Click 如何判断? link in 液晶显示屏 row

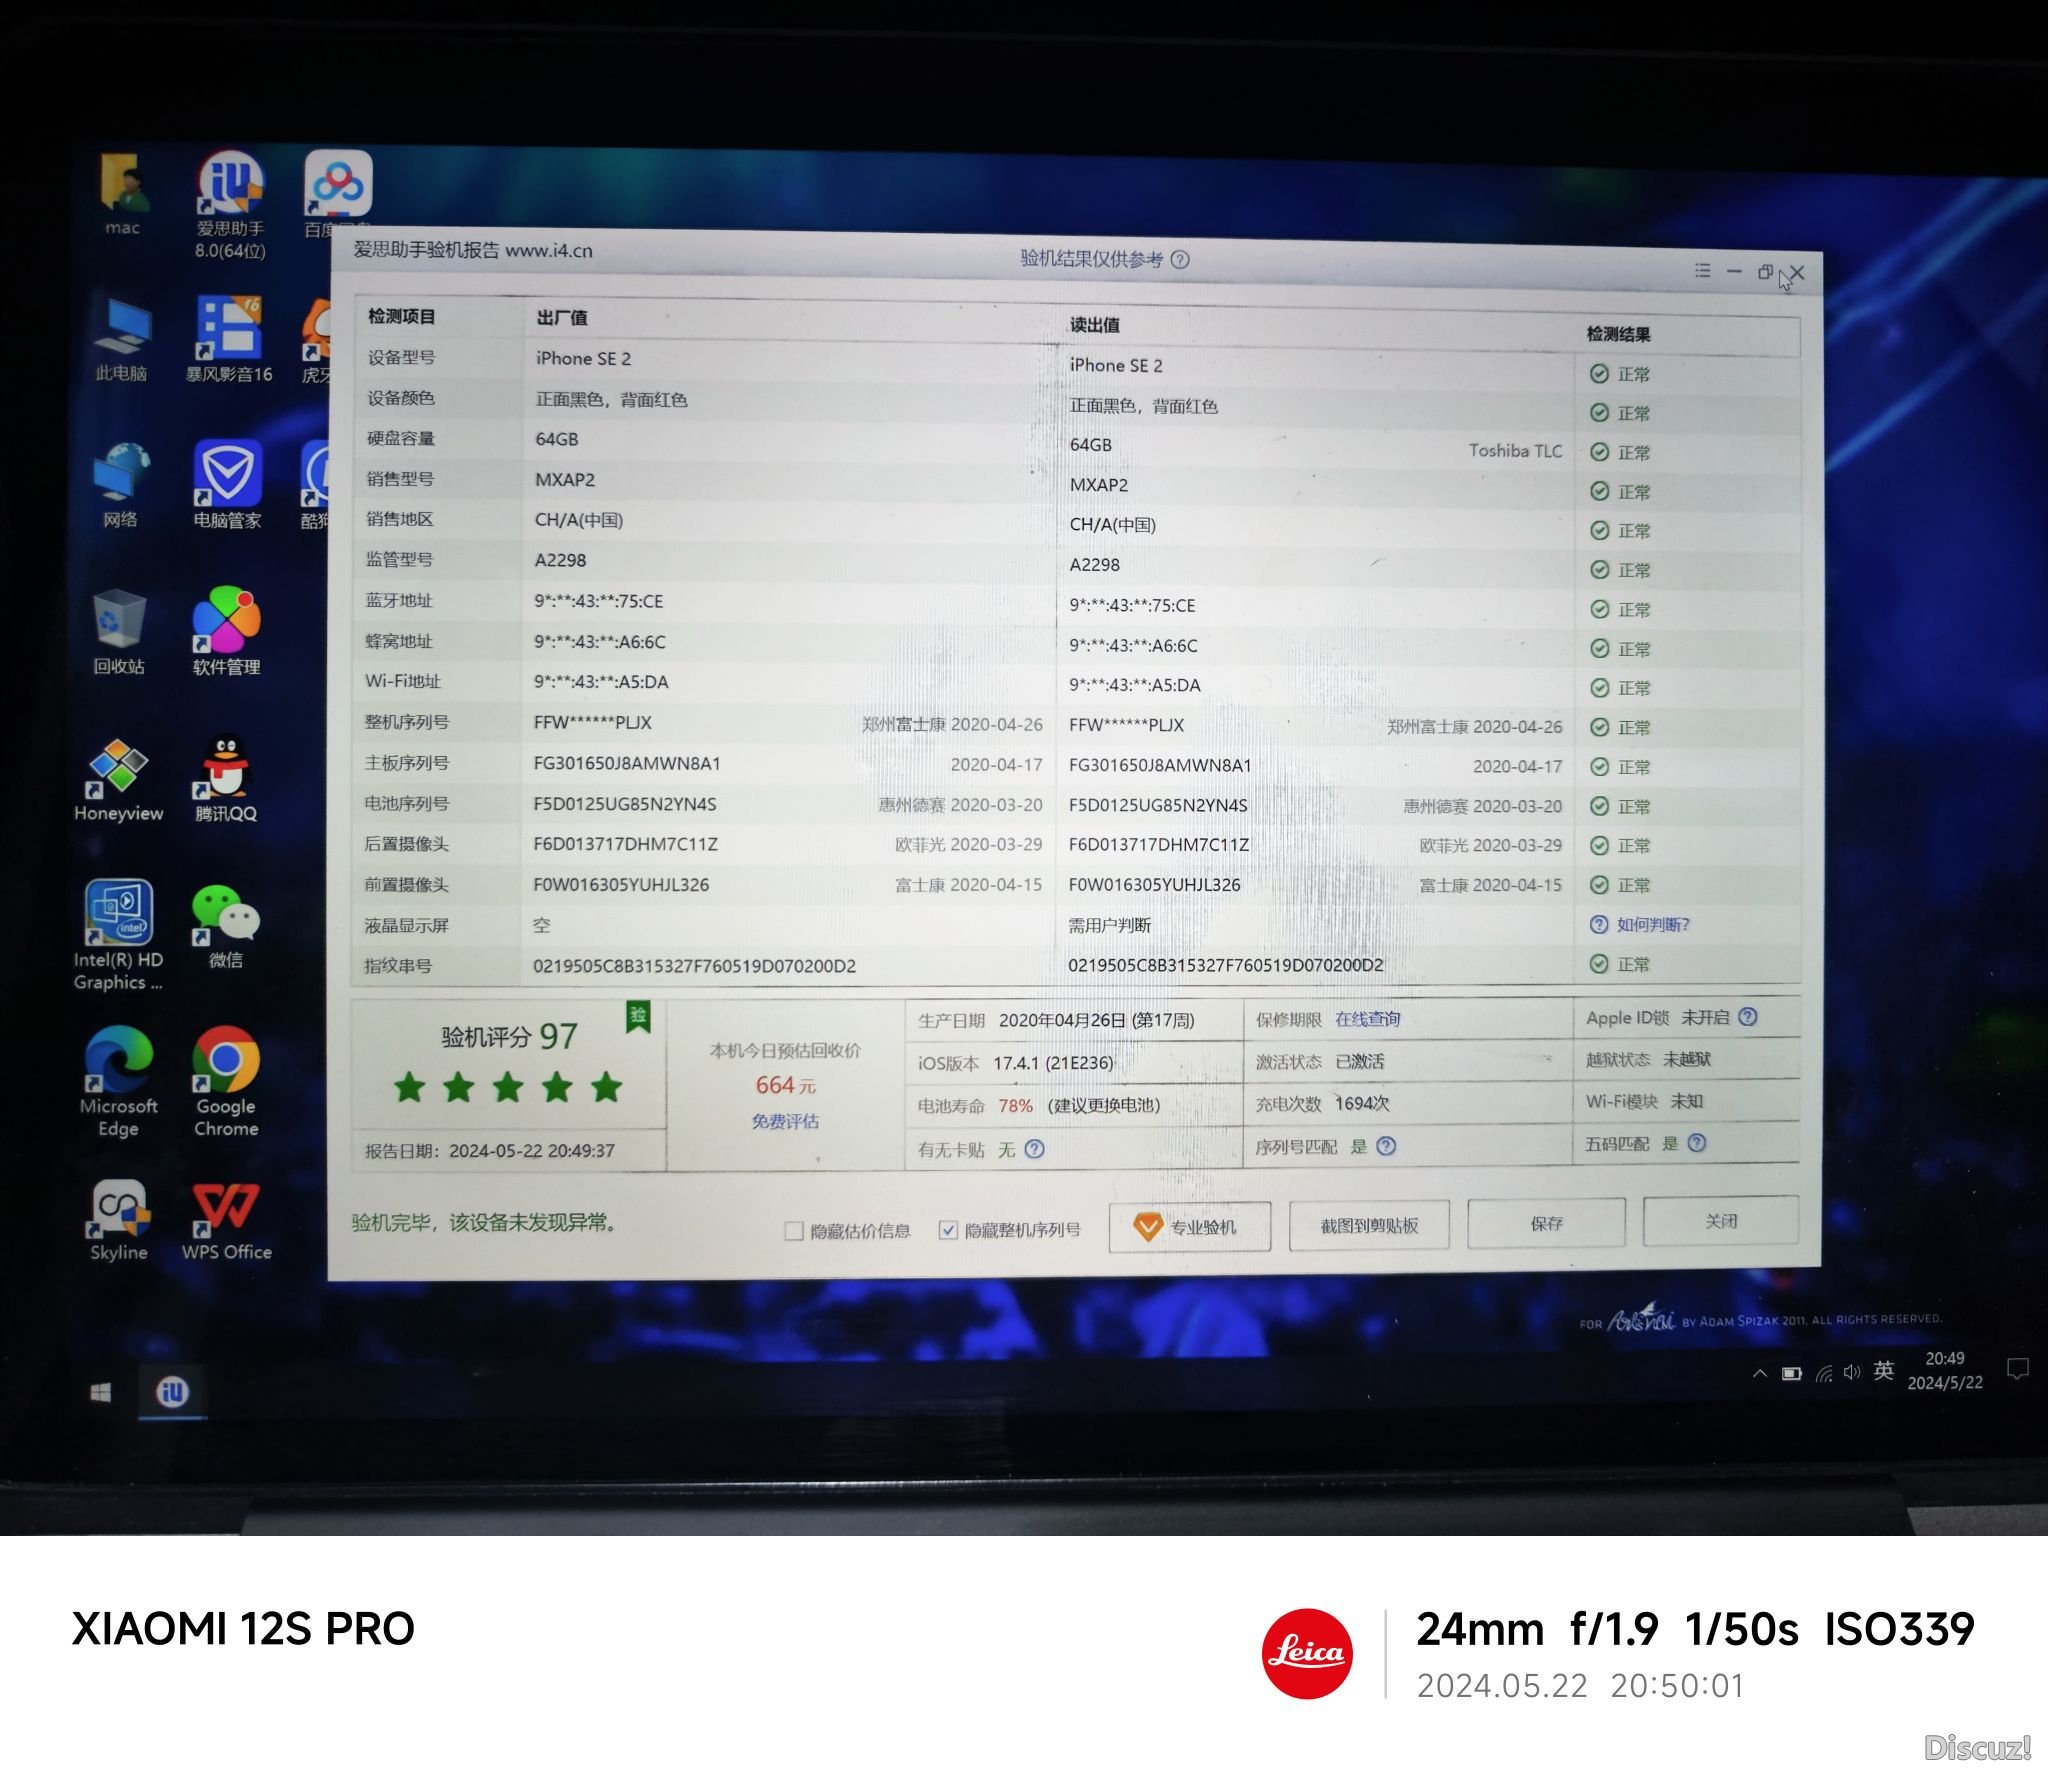(1652, 925)
